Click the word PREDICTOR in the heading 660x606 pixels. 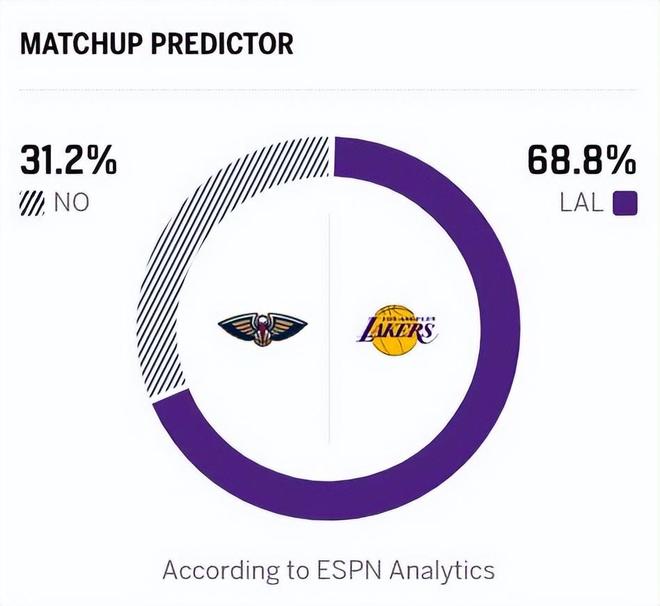pyautogui.click(x=225, y=45)
